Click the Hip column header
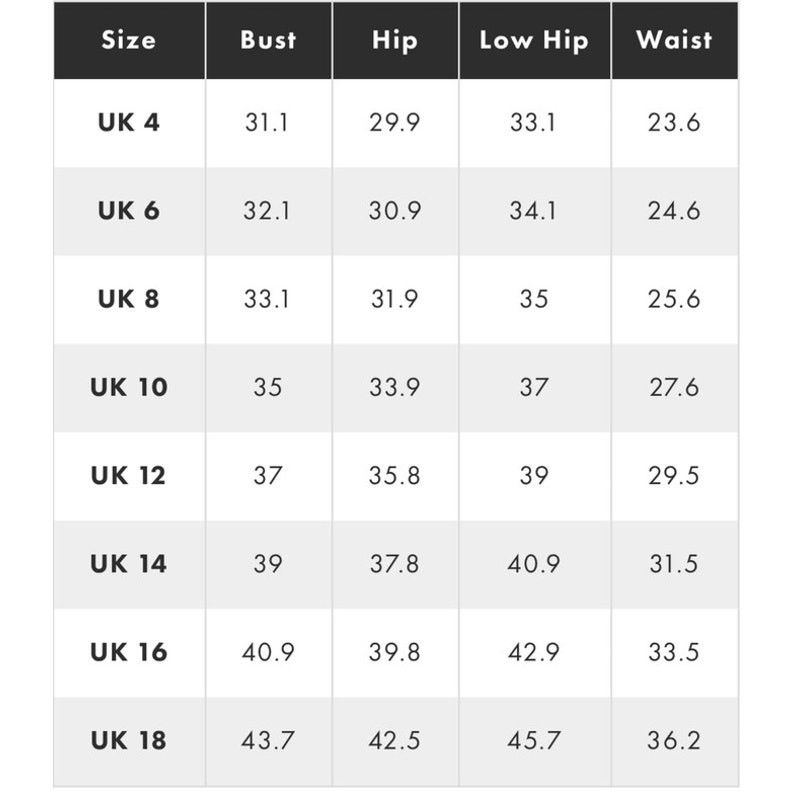Screen dimensions: 800x800 tap(395, 40)
